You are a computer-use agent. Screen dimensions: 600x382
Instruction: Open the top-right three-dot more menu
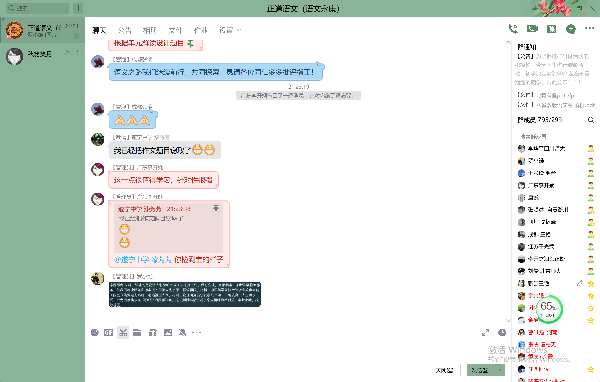tap(590, 29)
